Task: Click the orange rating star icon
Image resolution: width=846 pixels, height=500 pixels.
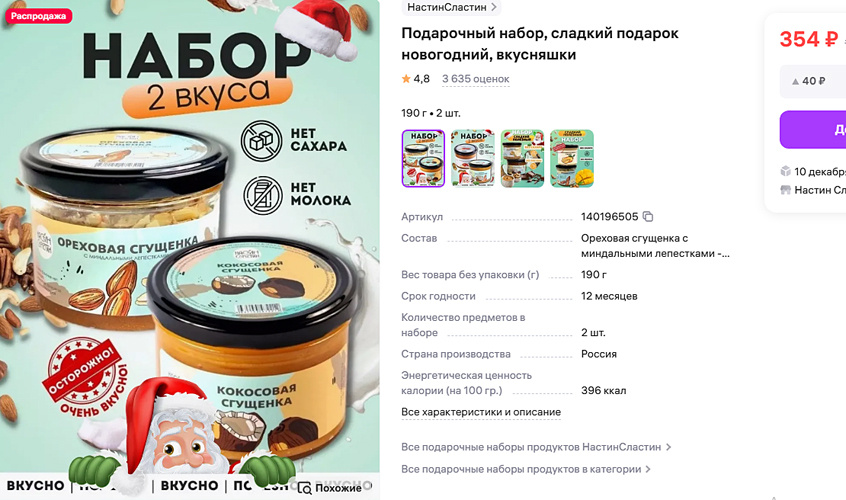Action: [x=406, y=79]
